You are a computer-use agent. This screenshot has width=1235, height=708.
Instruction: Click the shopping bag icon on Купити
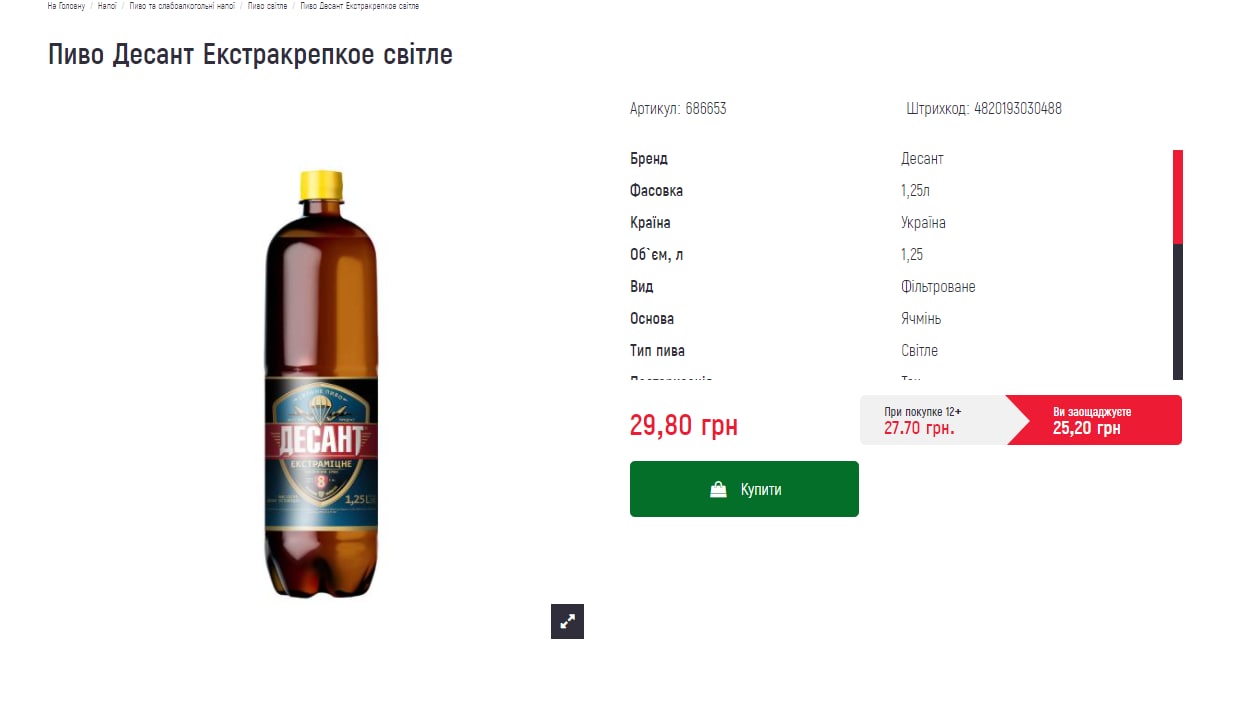[x=718, y=489]
